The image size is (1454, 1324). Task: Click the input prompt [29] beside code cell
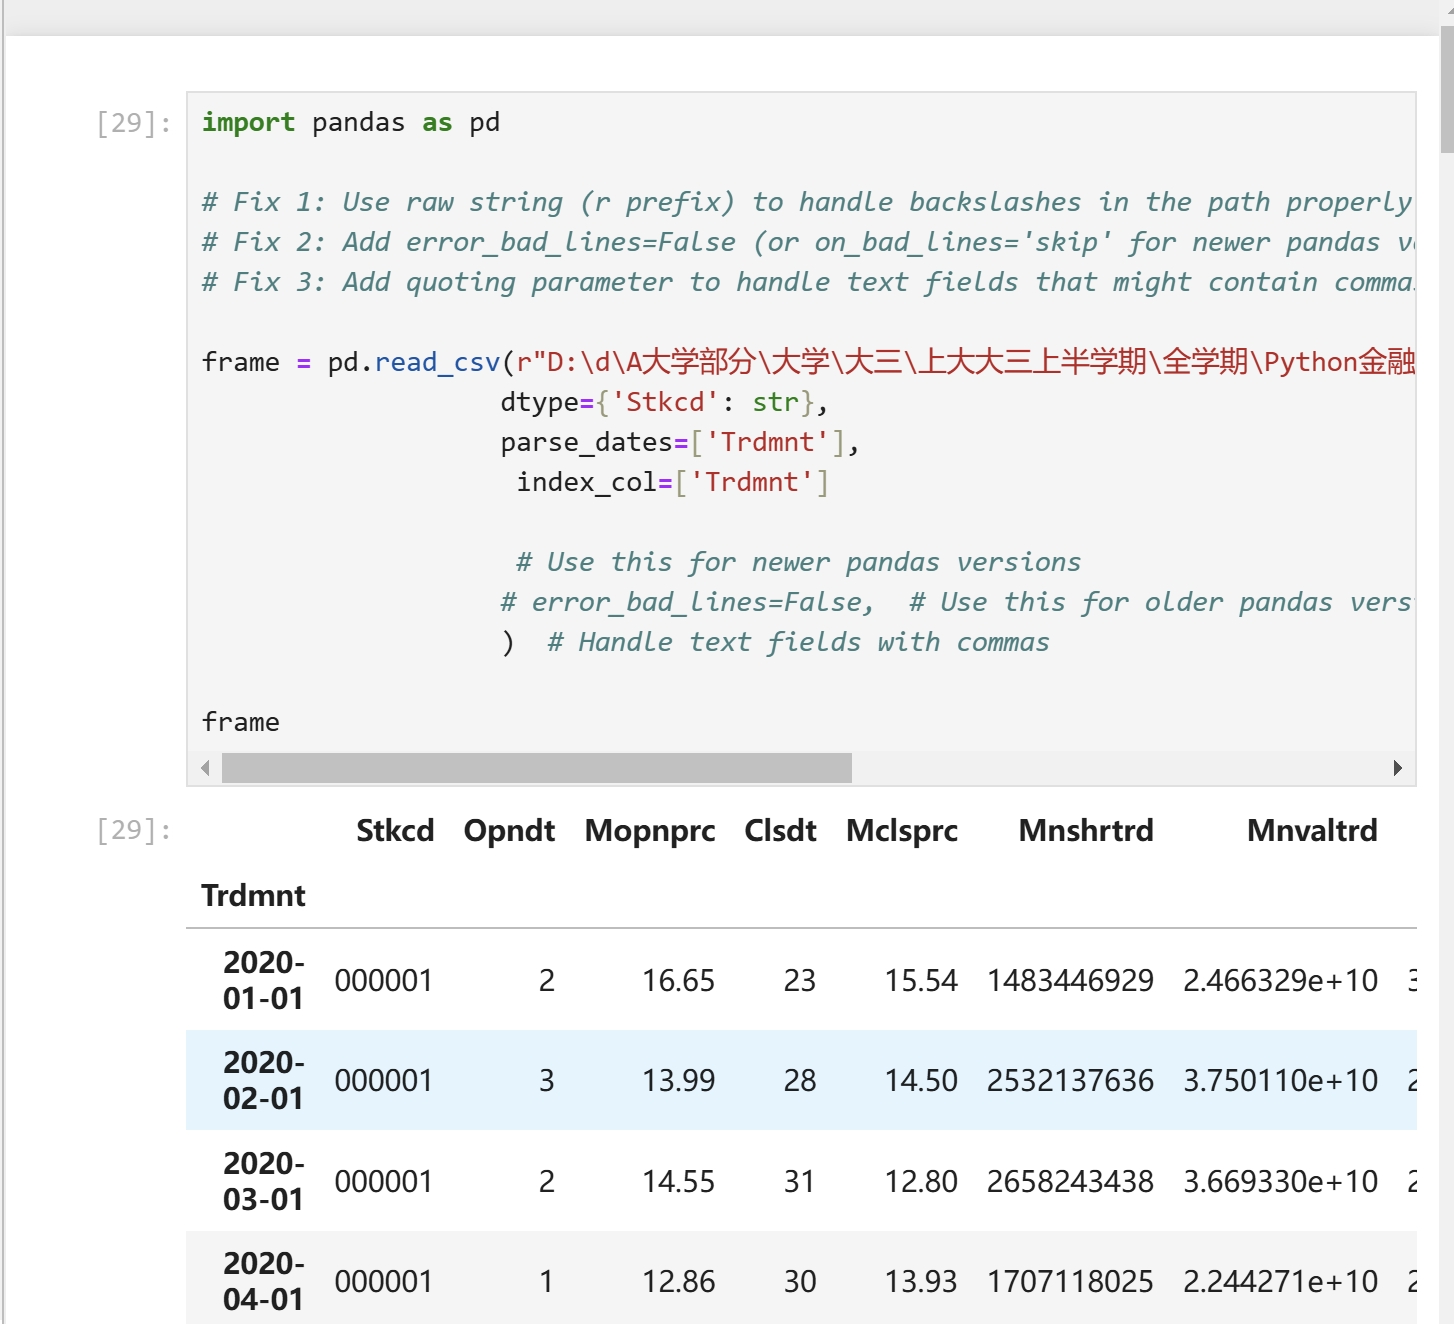tap(133, 123)
